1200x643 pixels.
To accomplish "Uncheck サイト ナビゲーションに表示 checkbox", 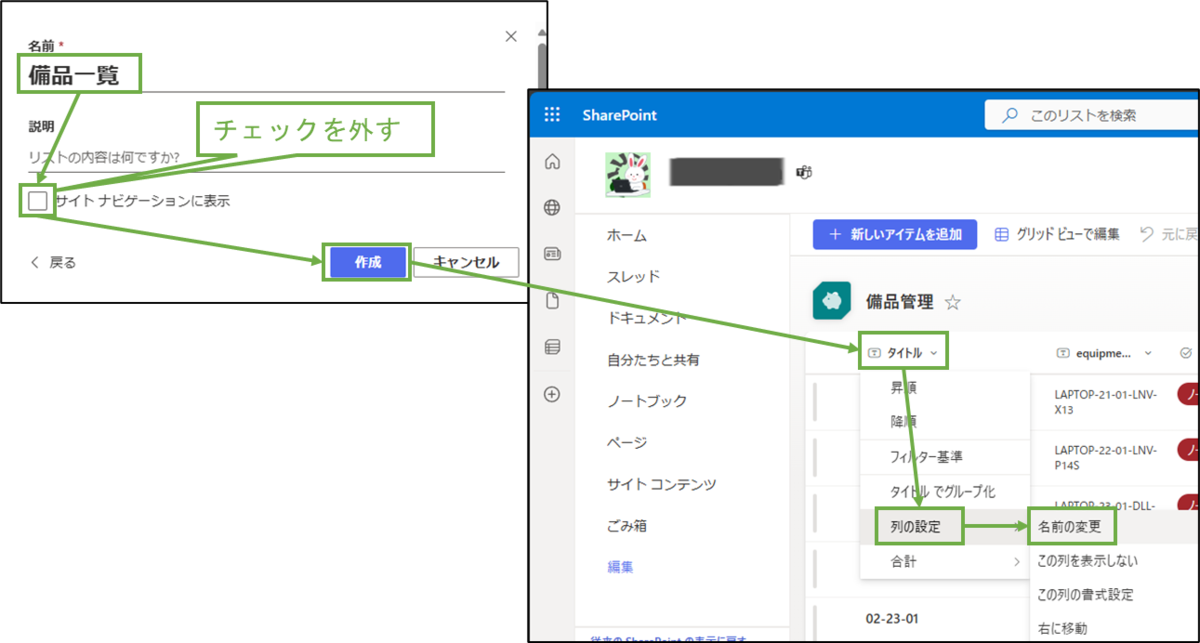I will 38,201.
